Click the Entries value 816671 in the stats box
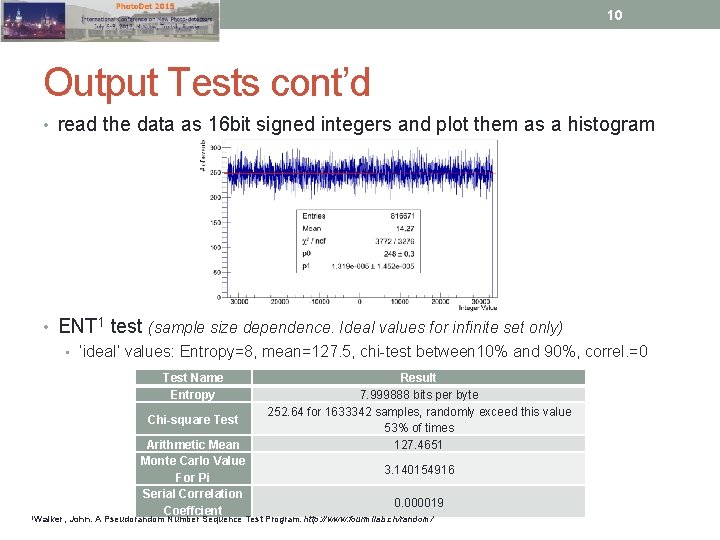This screenshot has height=540, width=720. pyautogui.click(x=402, y=216)
